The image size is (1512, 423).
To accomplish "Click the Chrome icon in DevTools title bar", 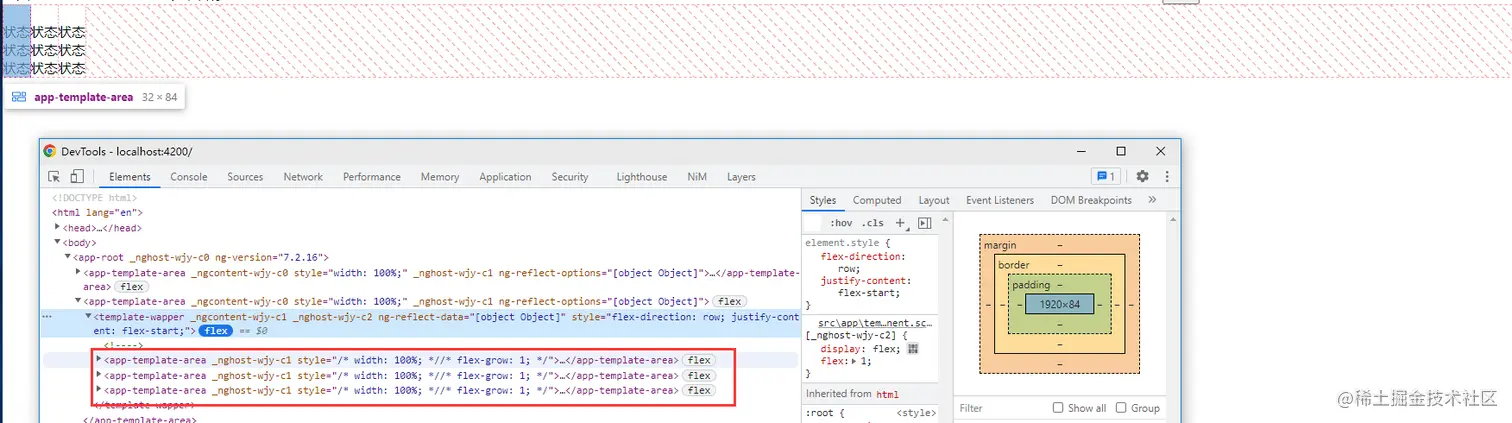I will (x=50, y=151).
